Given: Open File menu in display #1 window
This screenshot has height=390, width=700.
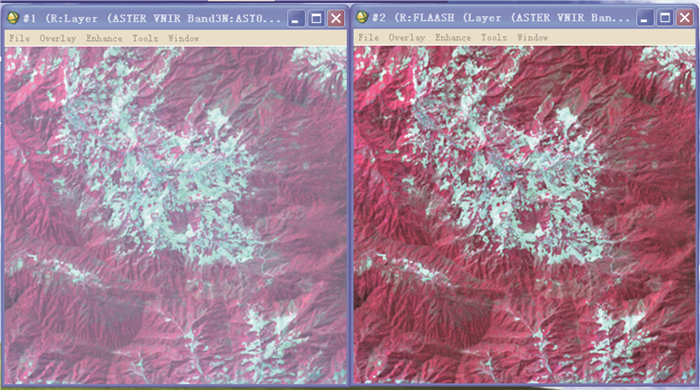Looking at the screenshot, I should coord(19,38).
